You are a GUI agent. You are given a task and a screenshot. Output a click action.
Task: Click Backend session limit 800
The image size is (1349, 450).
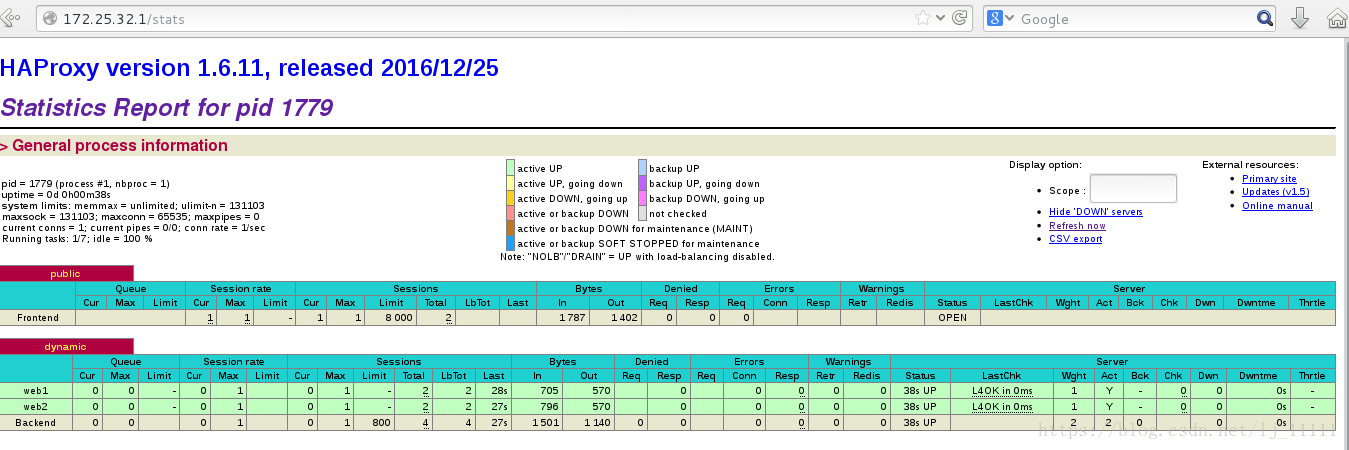[x=374, y=423]
